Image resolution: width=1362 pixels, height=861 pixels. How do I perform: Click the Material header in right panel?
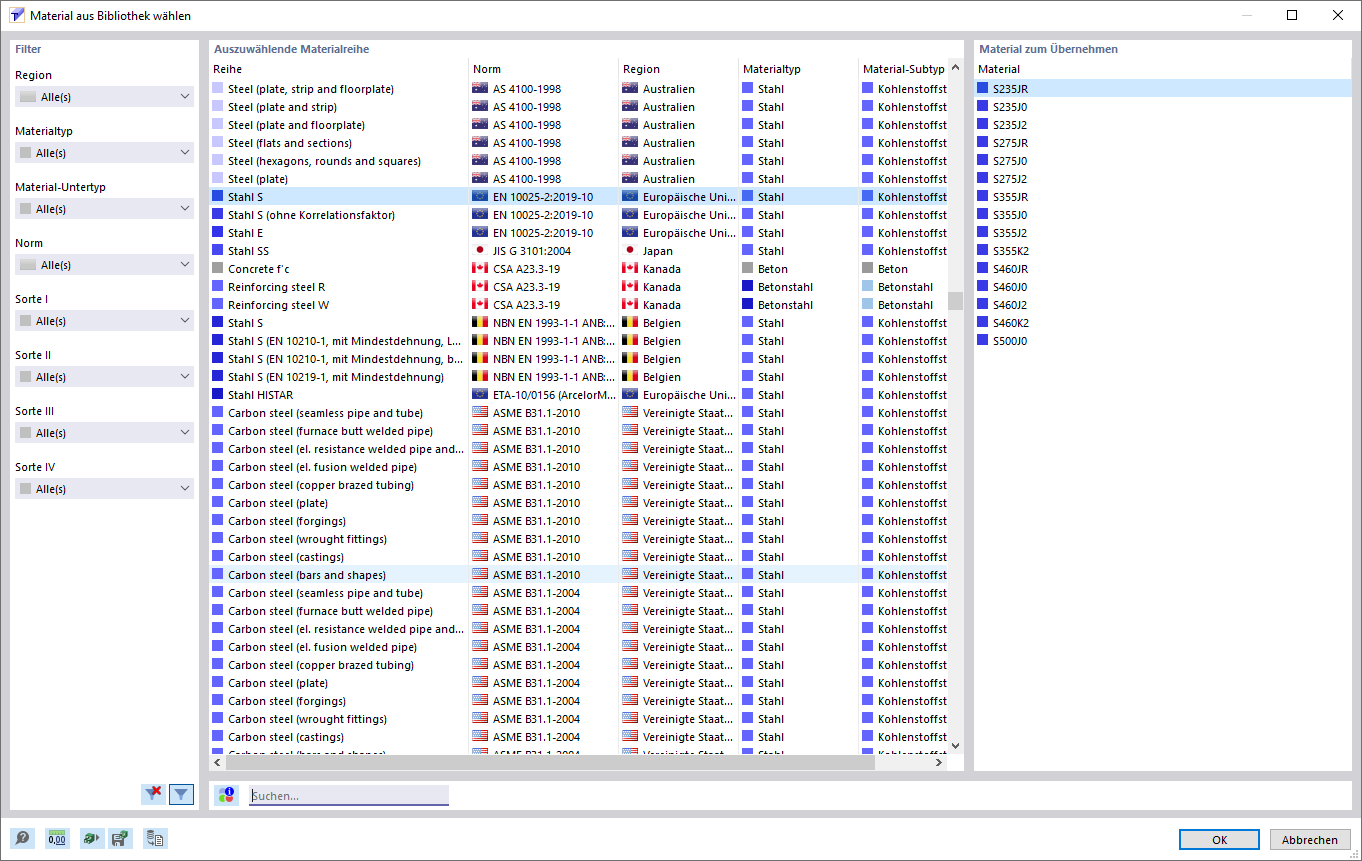tap(1163, 69)
